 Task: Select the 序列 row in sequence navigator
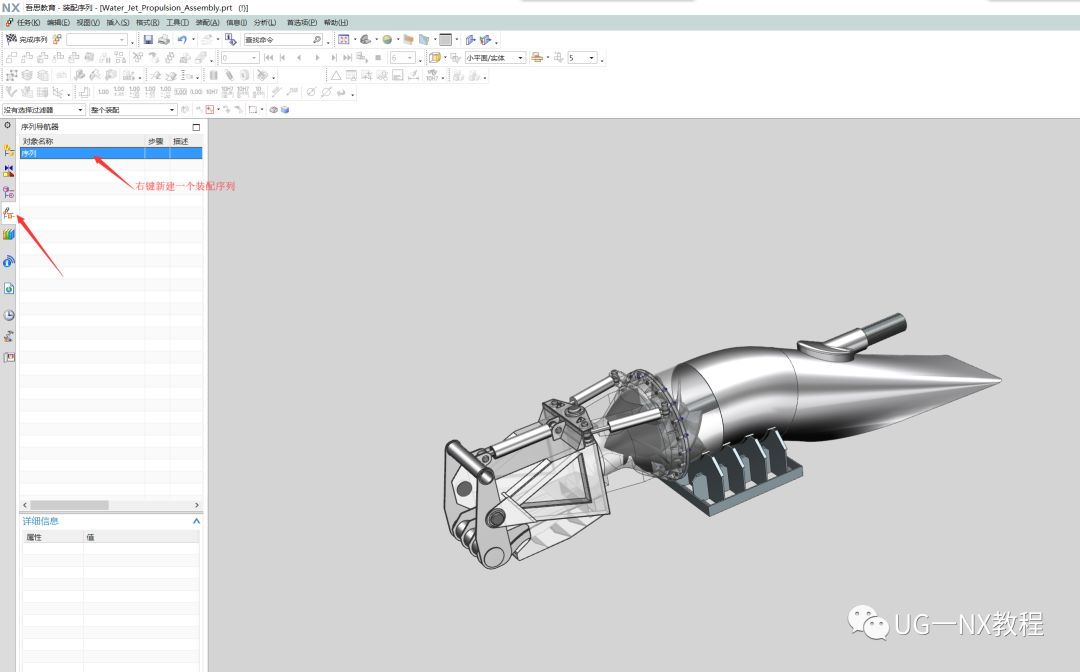pyautogui.click(x=111, y=154)
